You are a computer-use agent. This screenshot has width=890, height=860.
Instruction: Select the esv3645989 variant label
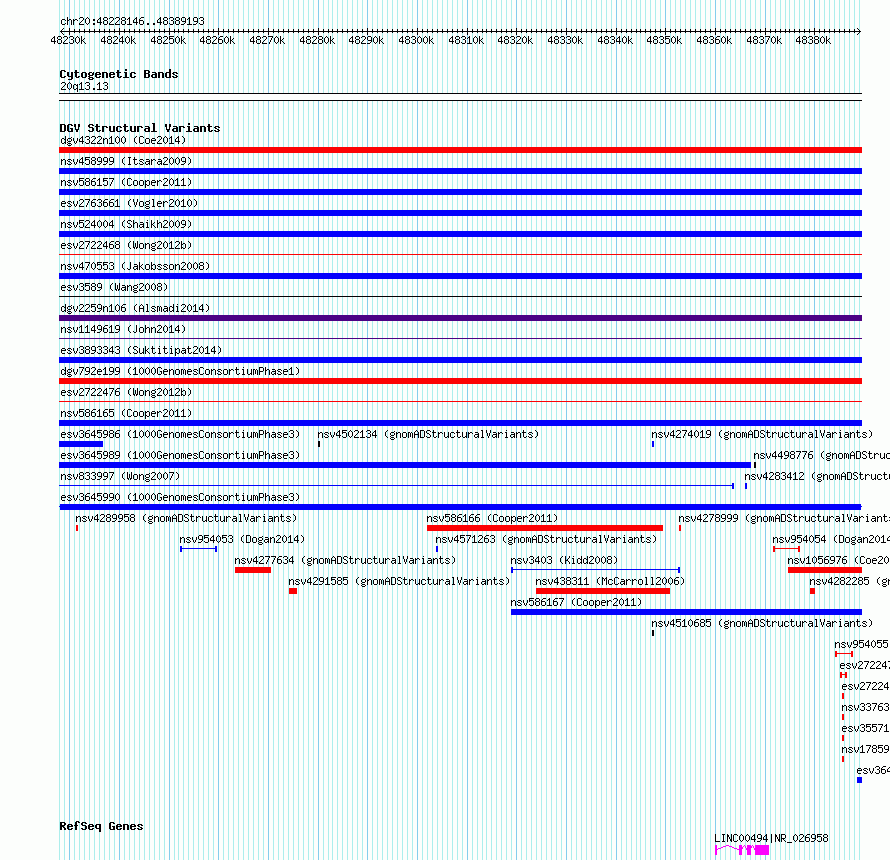tap(180, 455)
